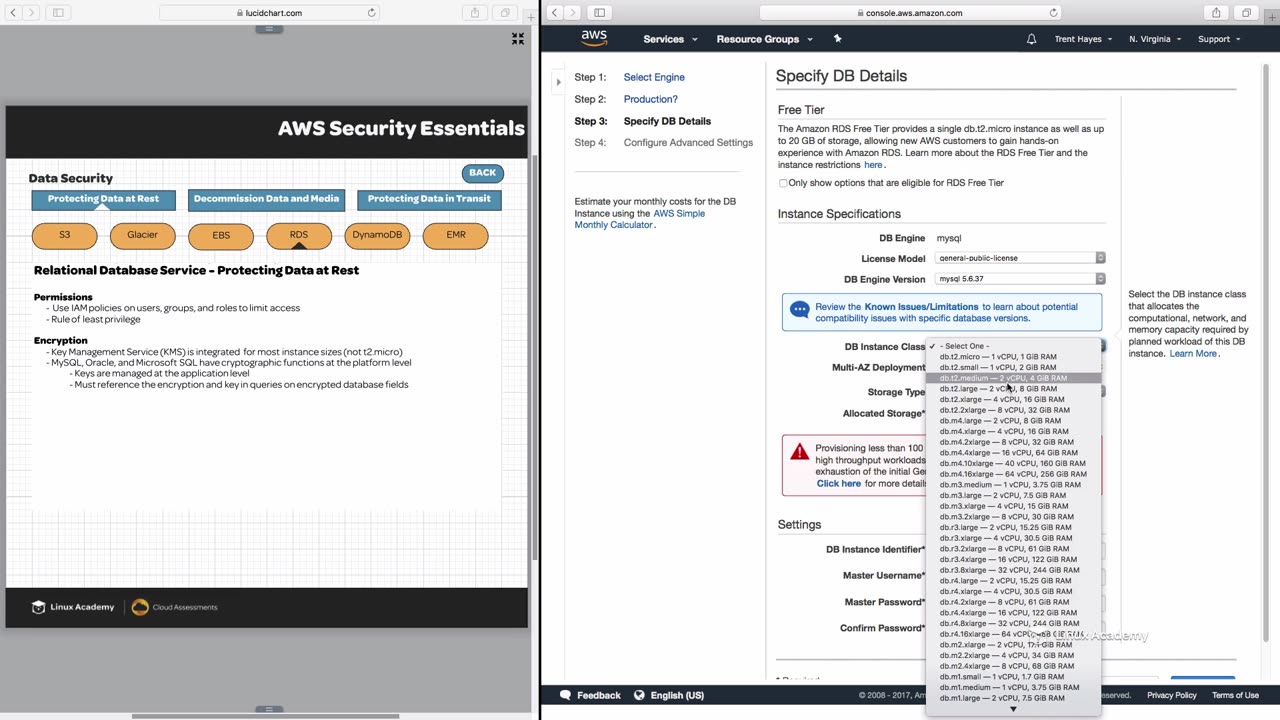Viewport: 1280px width, 720px height.
Task: Go forward in the AWS console Safari window
Action: click(x=573, y=13)
